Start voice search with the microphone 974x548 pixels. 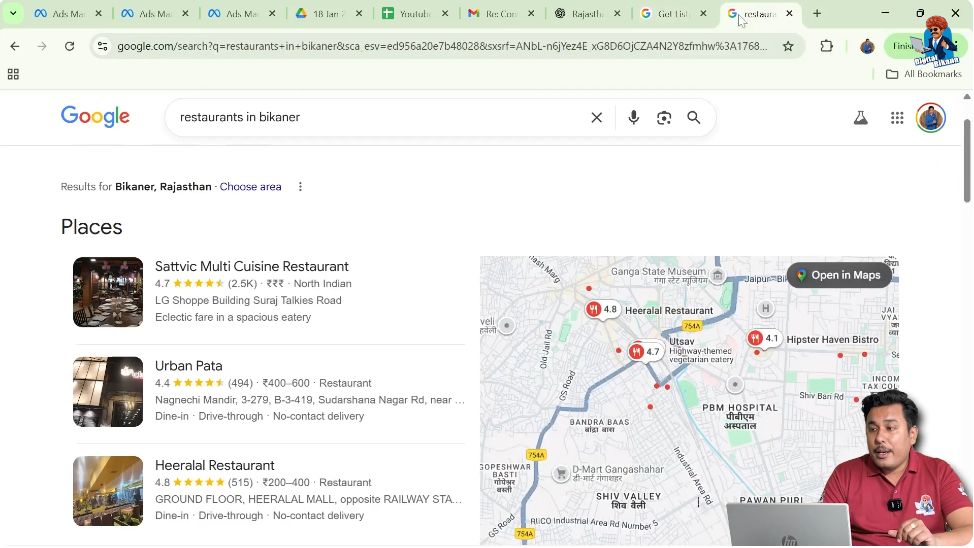coord(633,117)
